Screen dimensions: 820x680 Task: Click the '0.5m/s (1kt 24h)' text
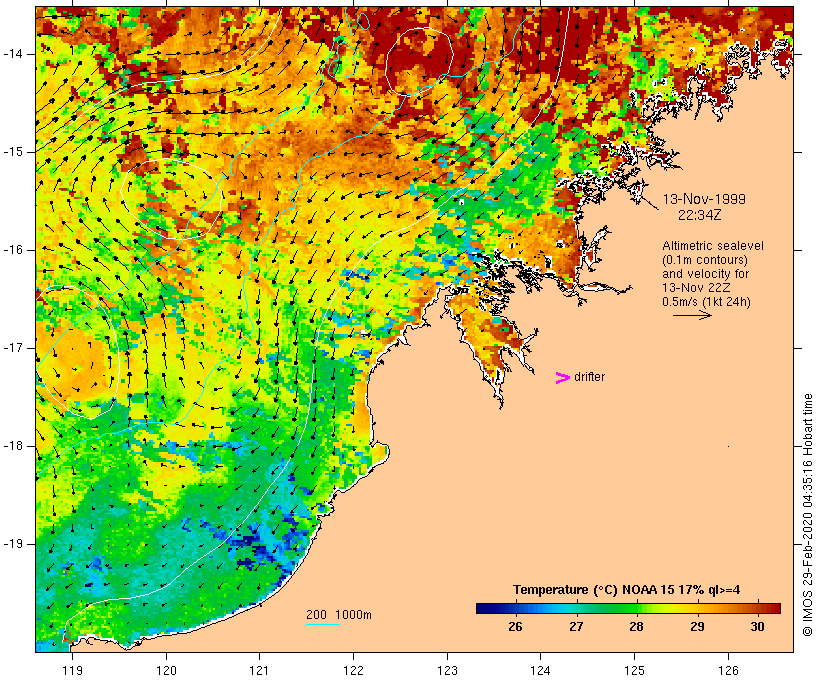tap(706, 302)
